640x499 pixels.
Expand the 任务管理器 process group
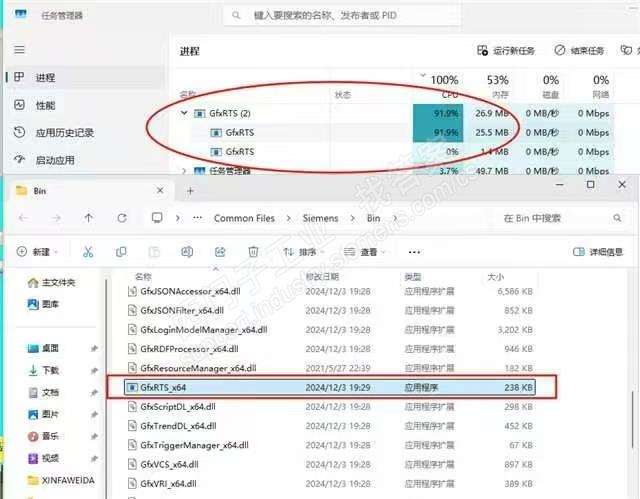184,171
